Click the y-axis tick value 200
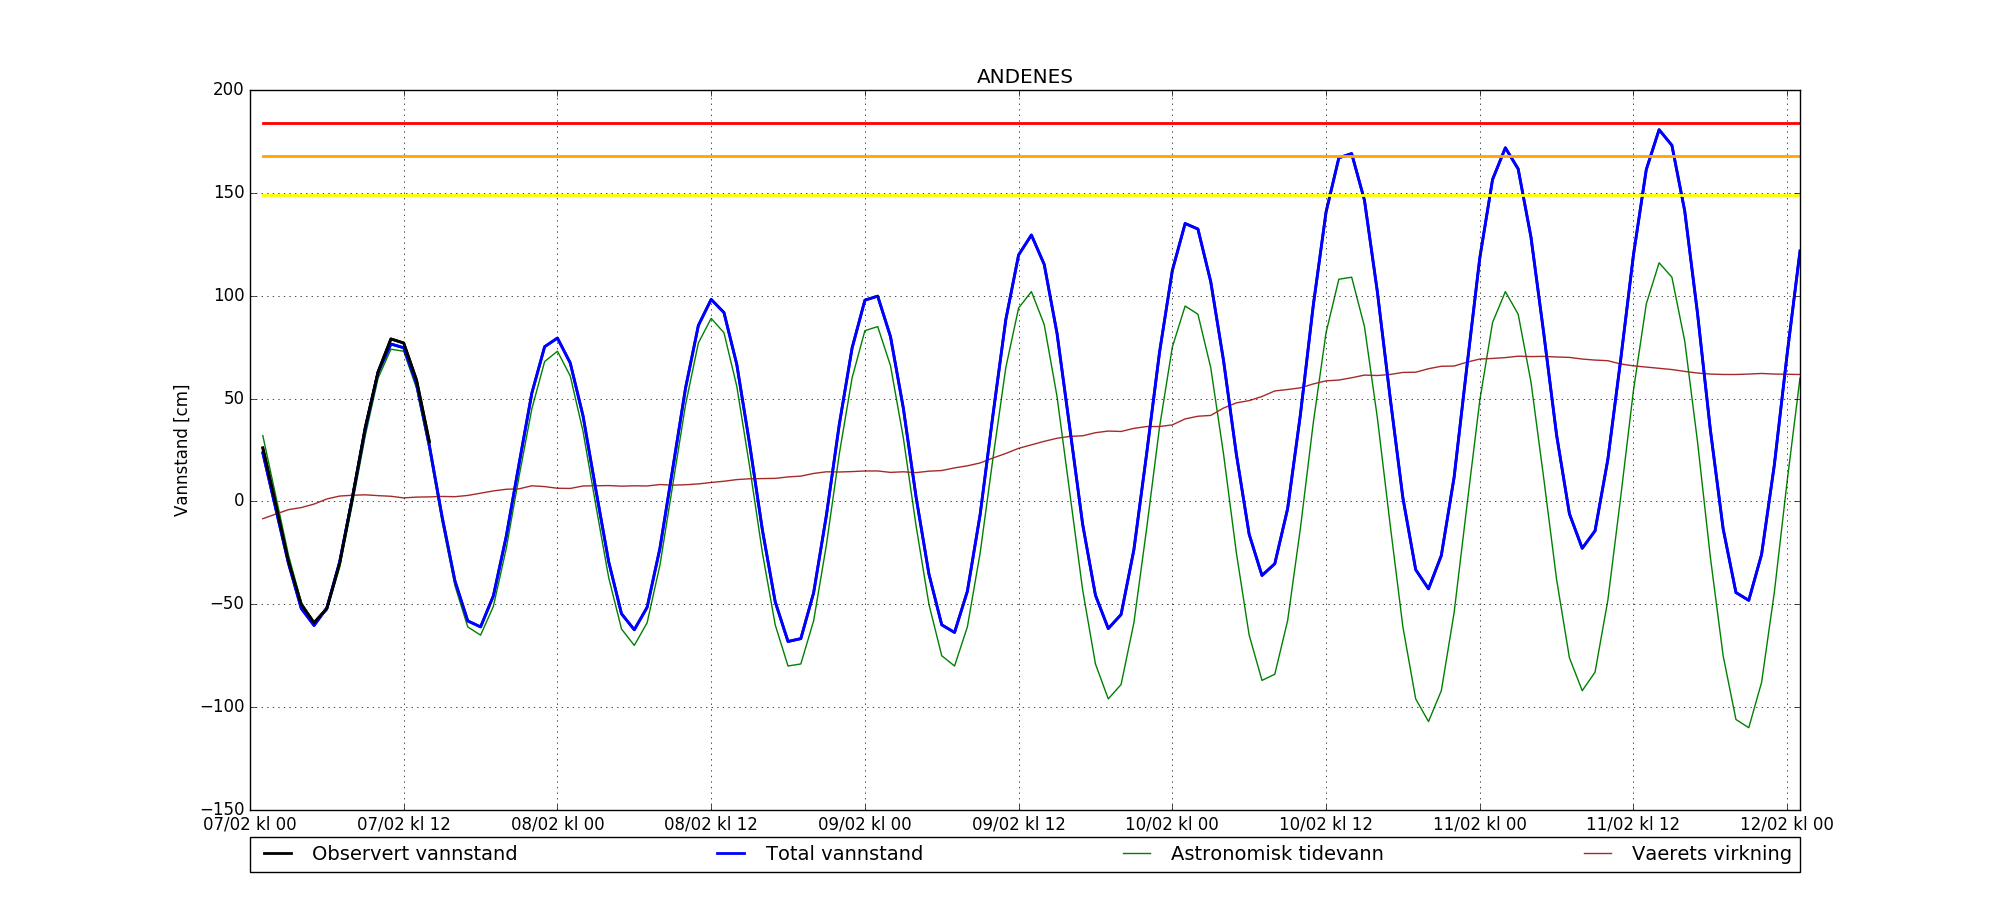The width and height of the screenshot is (2000, 900). click(228, 90)
